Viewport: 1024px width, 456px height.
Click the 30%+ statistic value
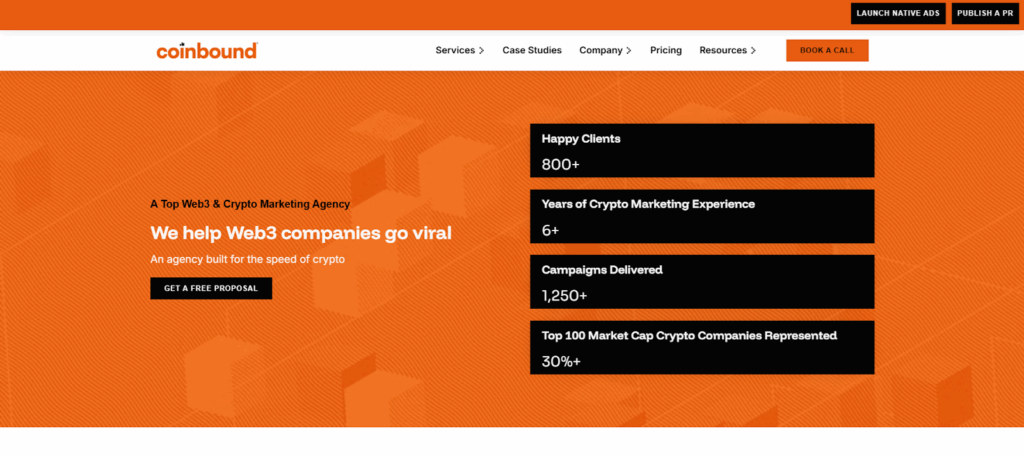561,361
